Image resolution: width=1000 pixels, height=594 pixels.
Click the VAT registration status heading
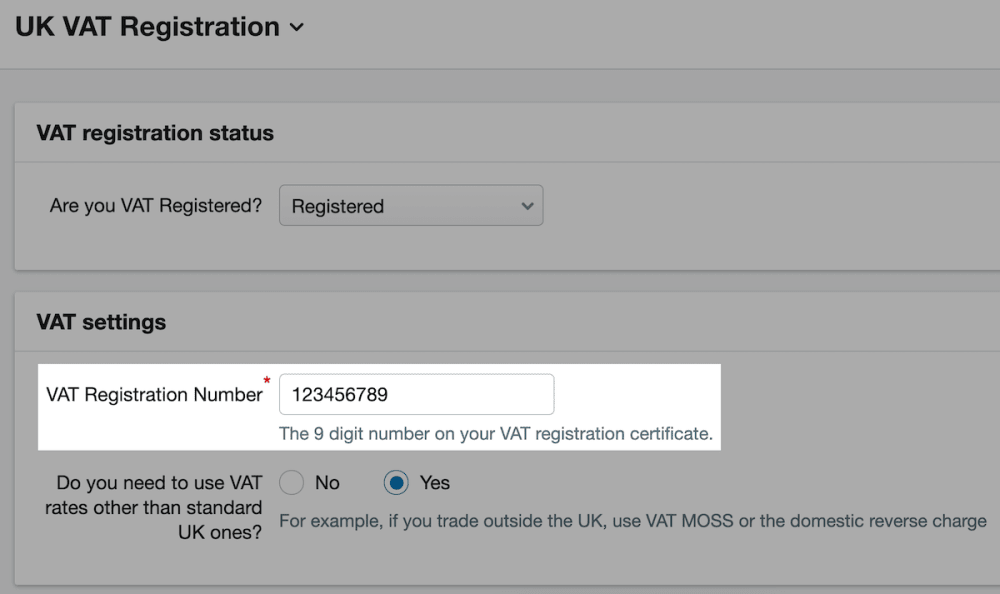(x=155, y=133)
